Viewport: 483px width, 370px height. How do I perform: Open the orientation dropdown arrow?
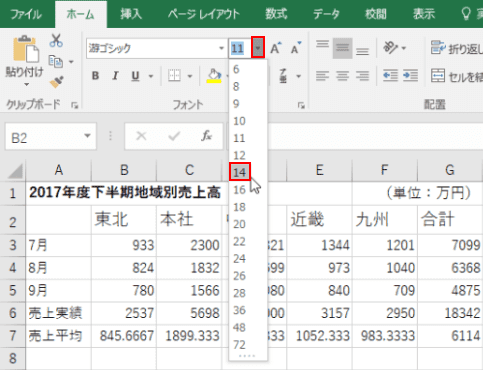click(404, 48)
